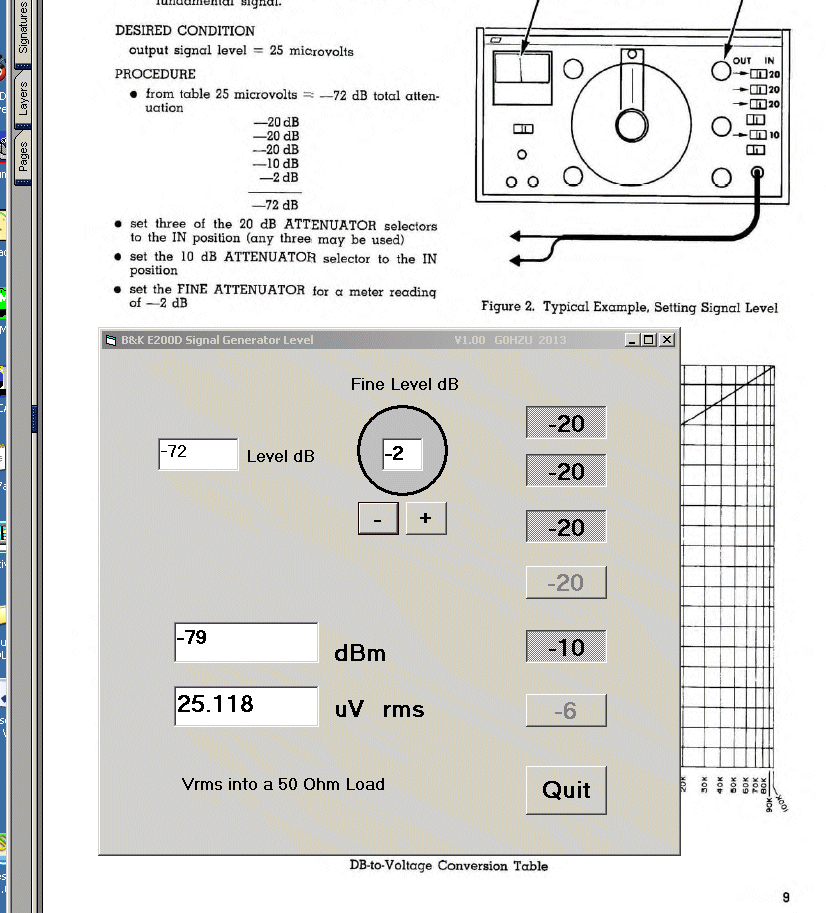Click the grey Fine Level dial circle
826x913 pixels.
click(x=402, y=451)
